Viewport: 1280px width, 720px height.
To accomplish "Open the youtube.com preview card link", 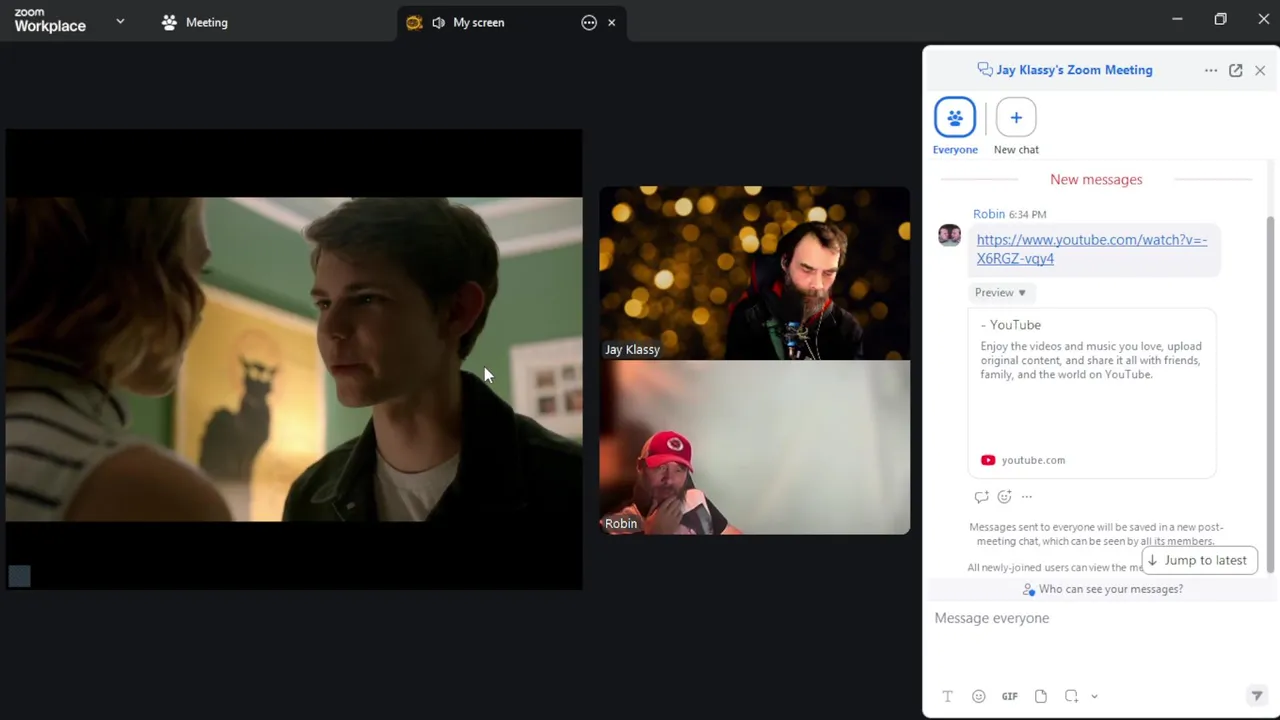I will (x=1033, y=460).
